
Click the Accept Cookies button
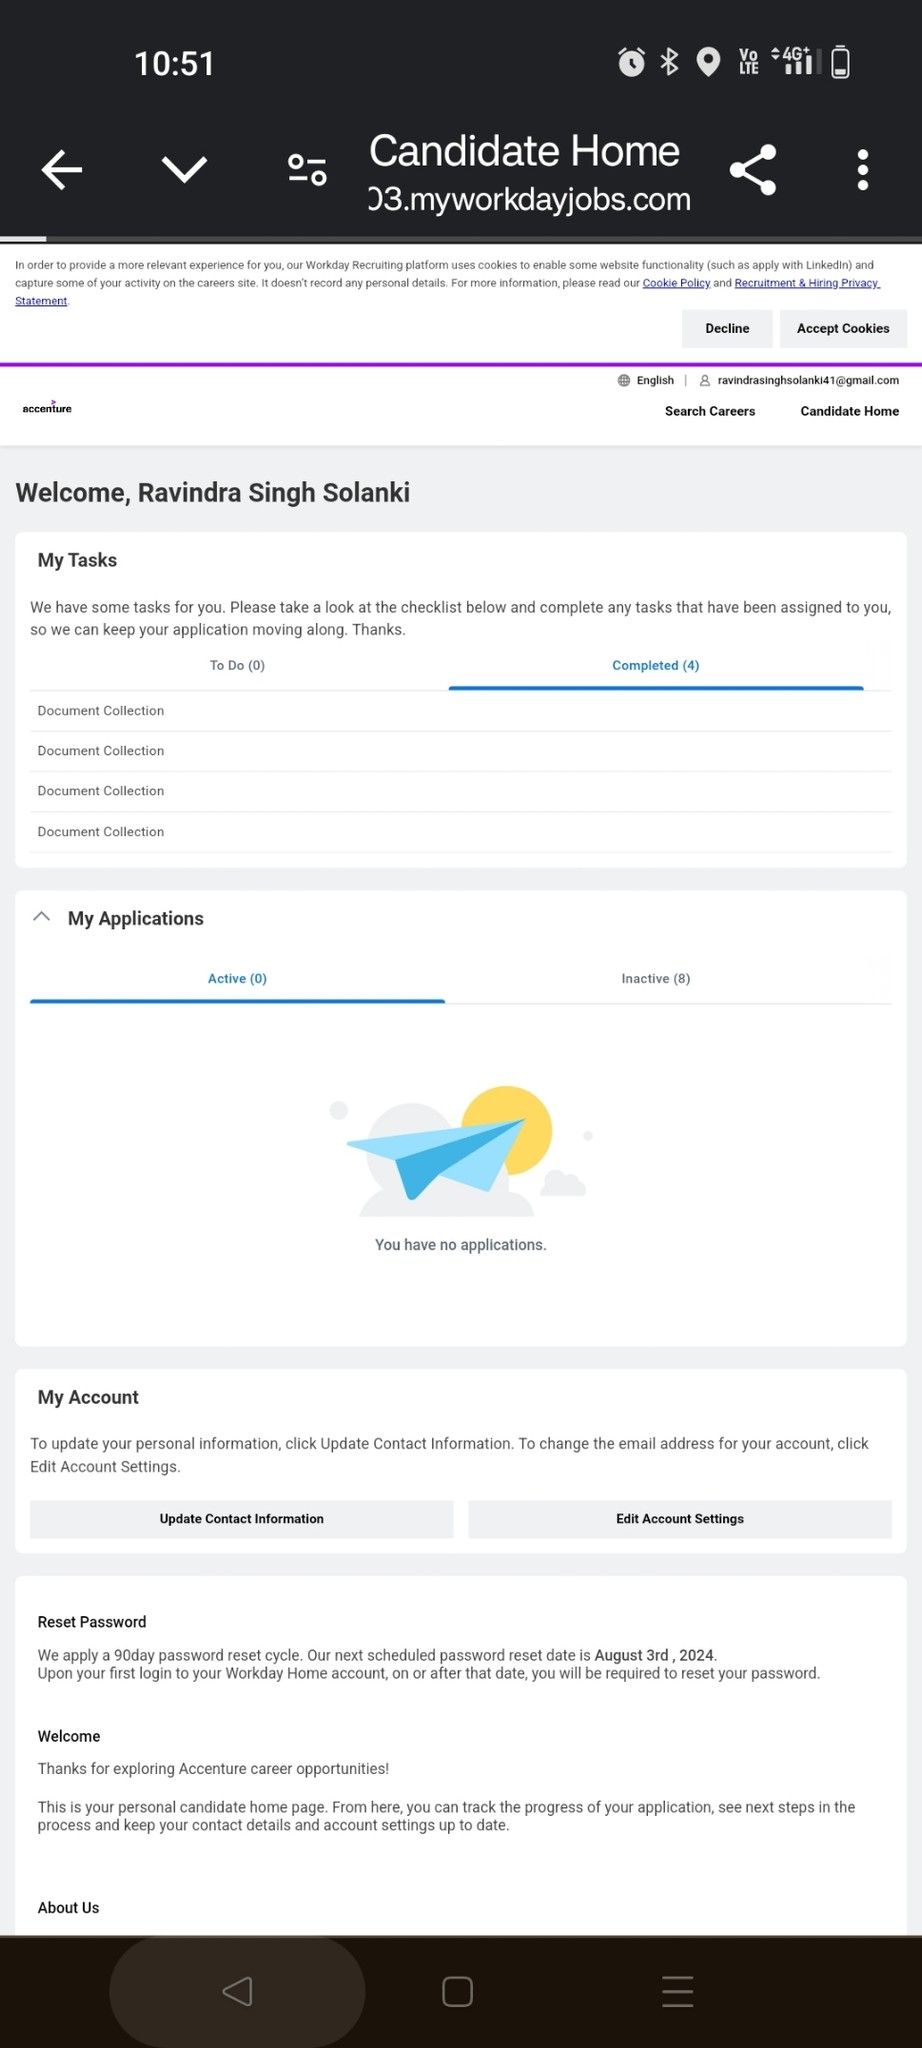coord(843,328)
